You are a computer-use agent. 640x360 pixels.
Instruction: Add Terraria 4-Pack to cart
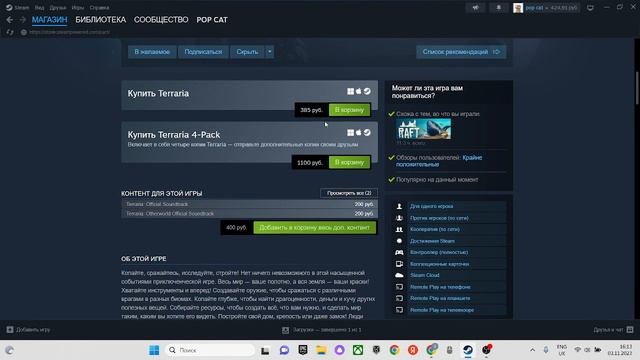click(x=349, y=162)
